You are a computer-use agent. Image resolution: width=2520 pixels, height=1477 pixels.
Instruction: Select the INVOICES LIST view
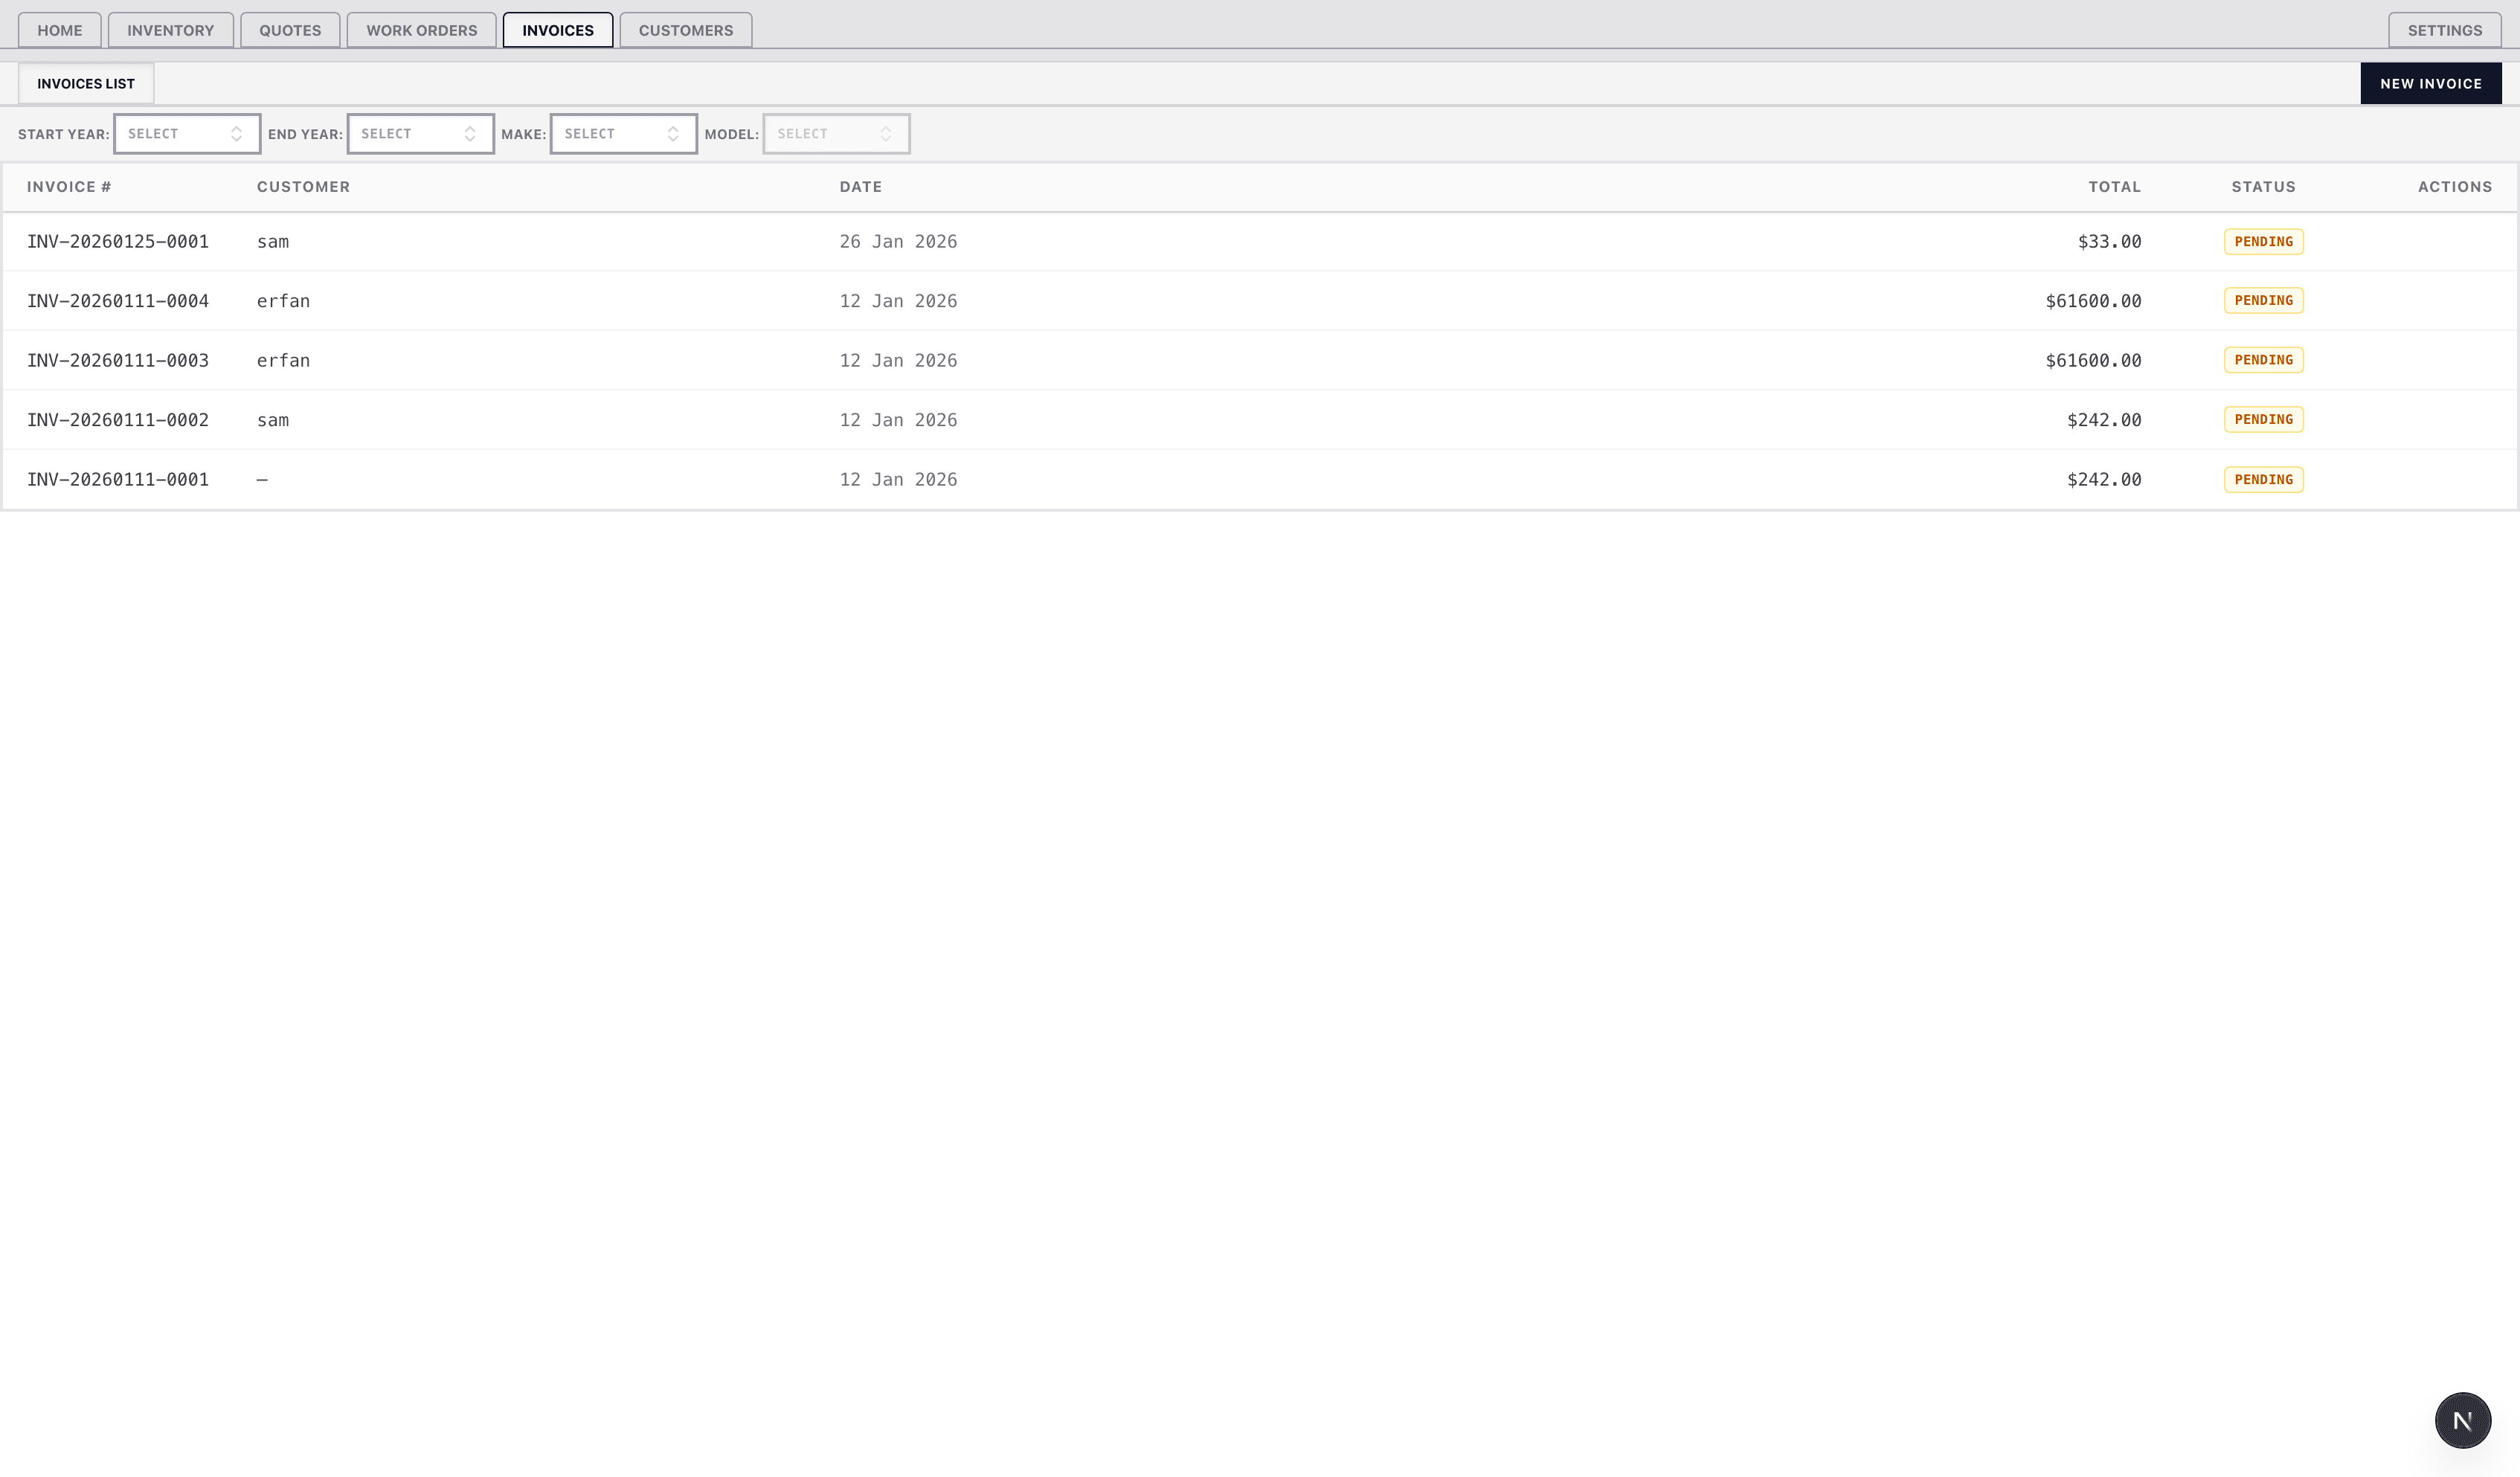85,83
